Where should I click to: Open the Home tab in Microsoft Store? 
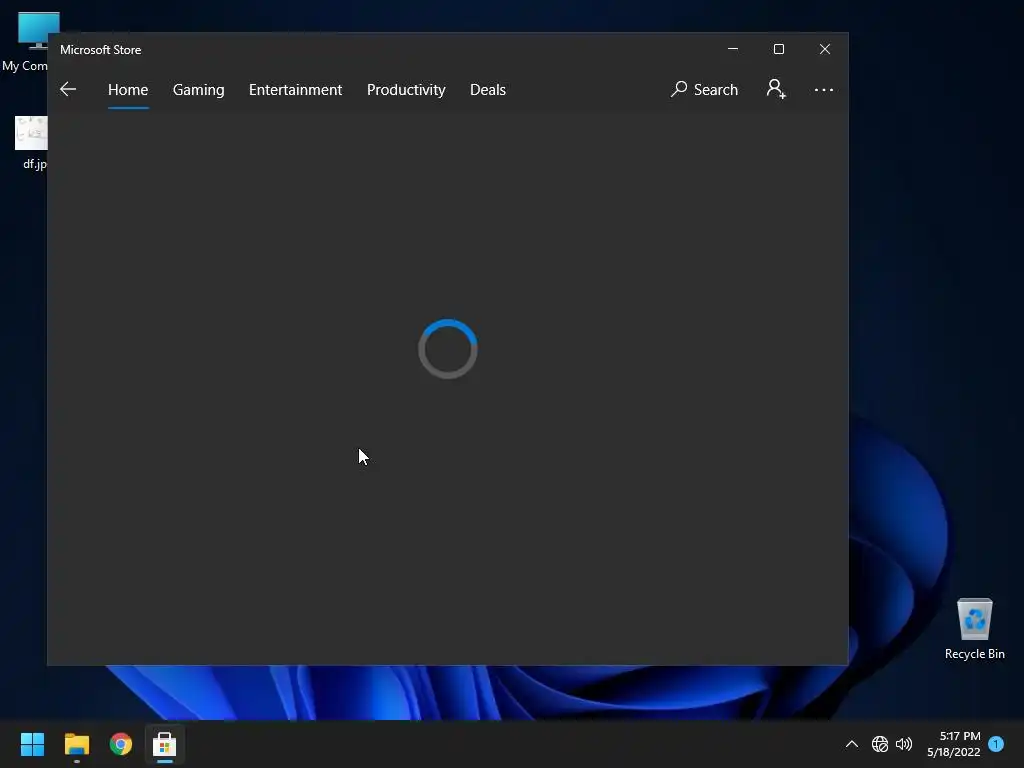128,89
